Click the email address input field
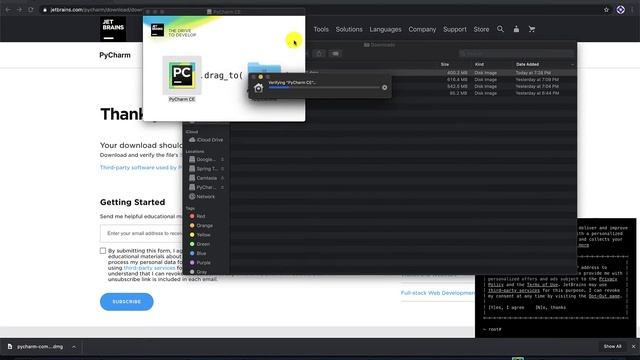The image size is (640, 360). click(x=141, y=233)
